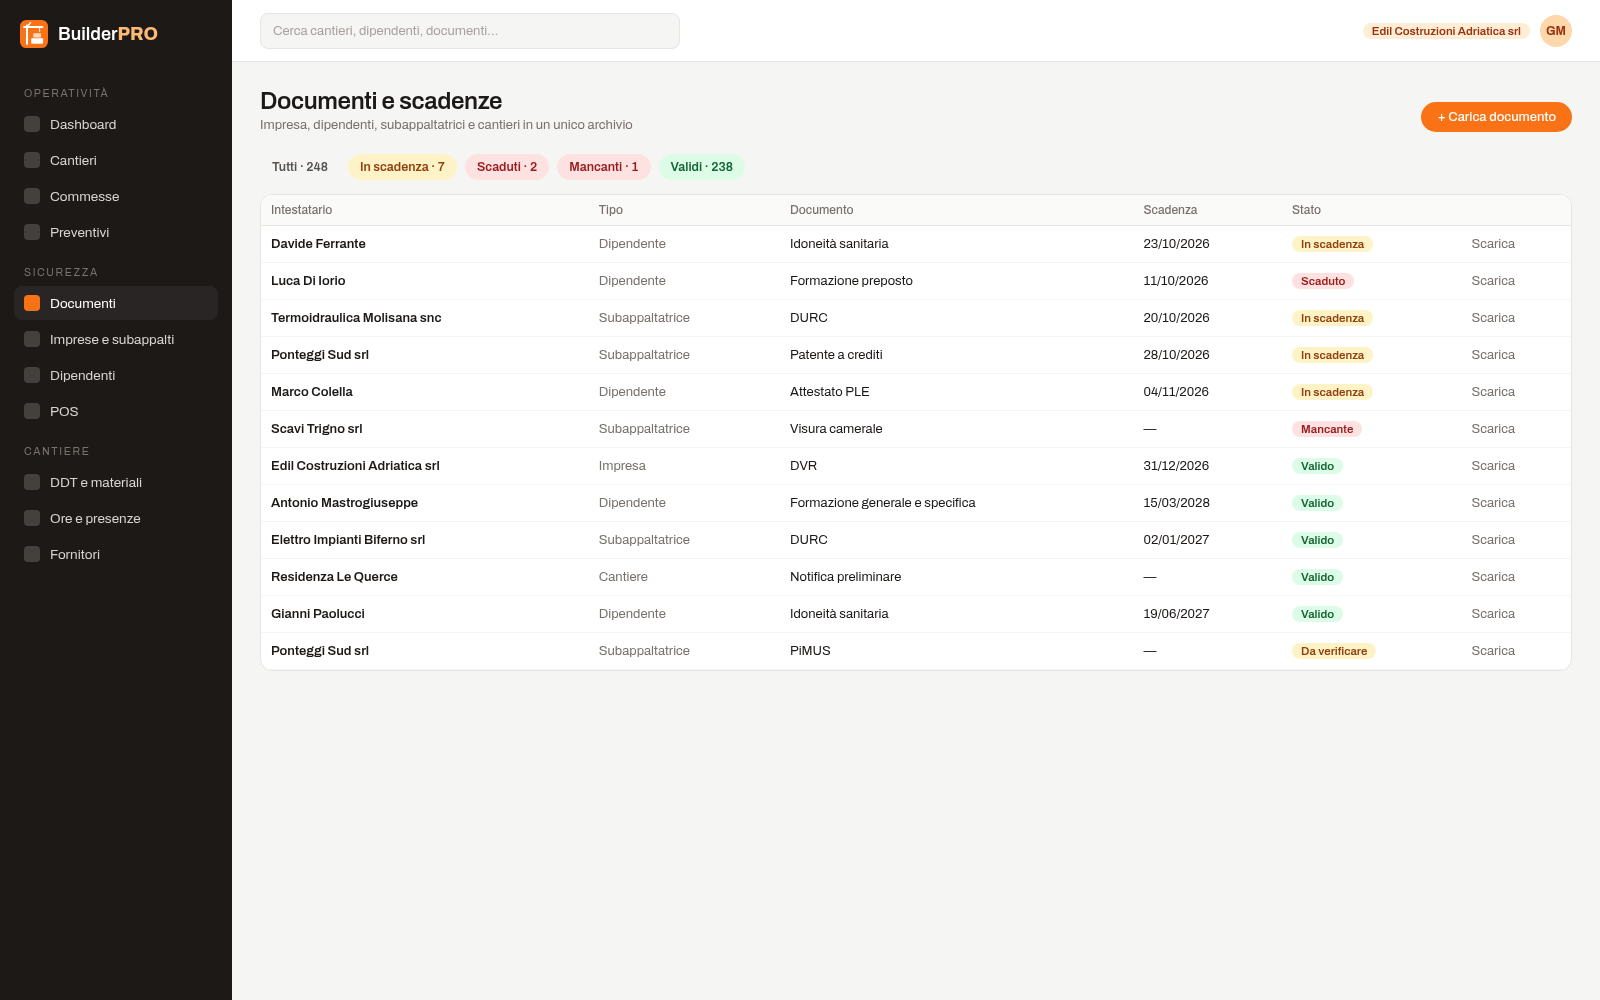
Task: Open the DDT e materiali section
Action: (x=116, y=482)
